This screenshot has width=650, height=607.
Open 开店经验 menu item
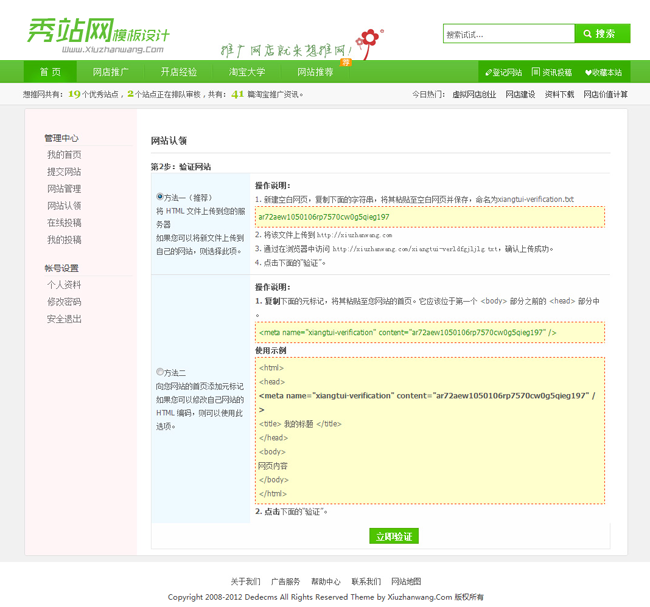[179, 72]
